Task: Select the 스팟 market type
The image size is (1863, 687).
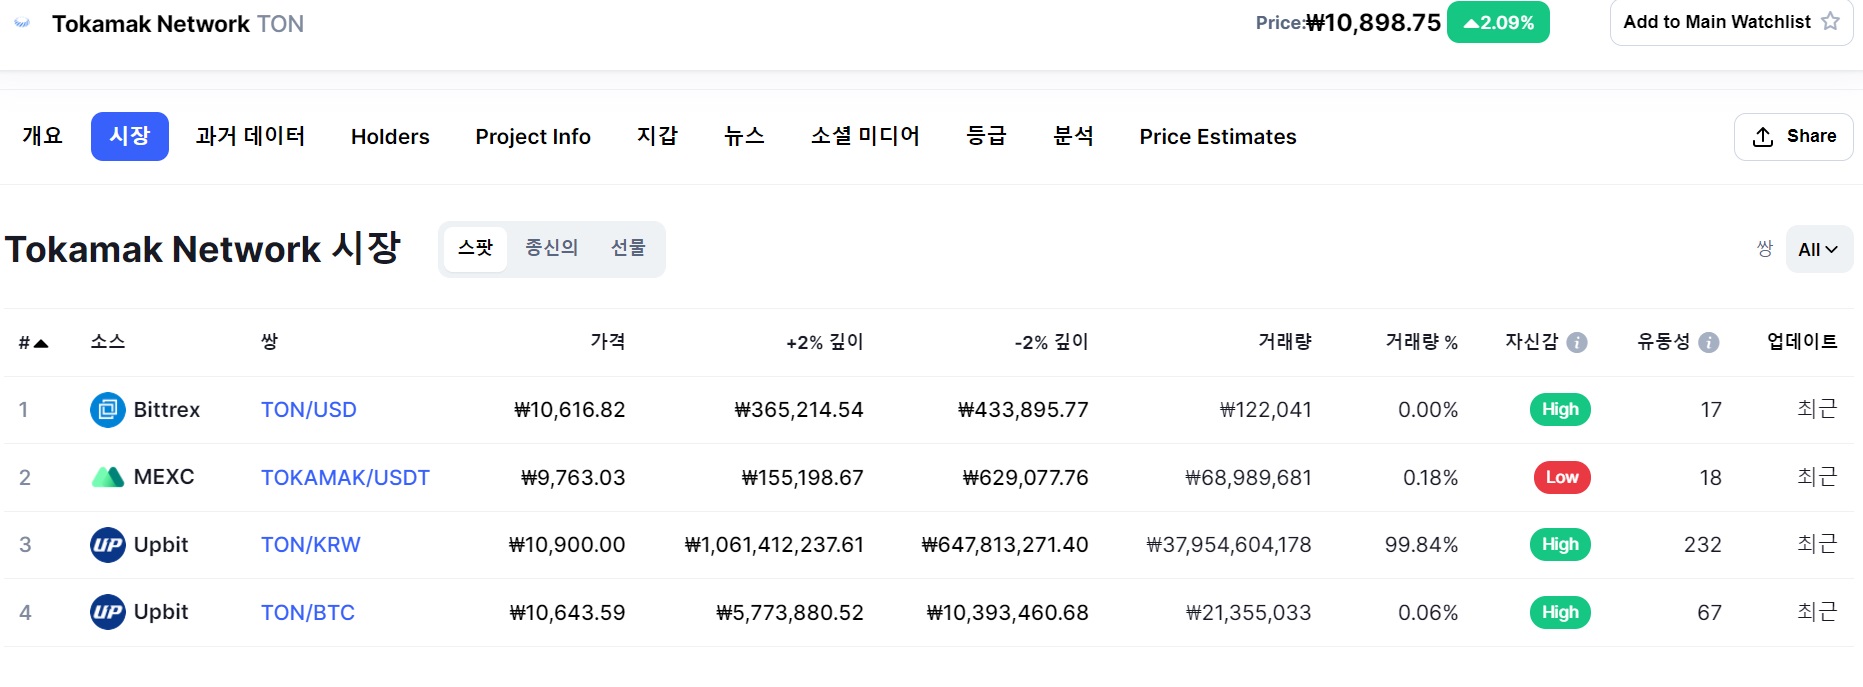Action: [476, 248]
